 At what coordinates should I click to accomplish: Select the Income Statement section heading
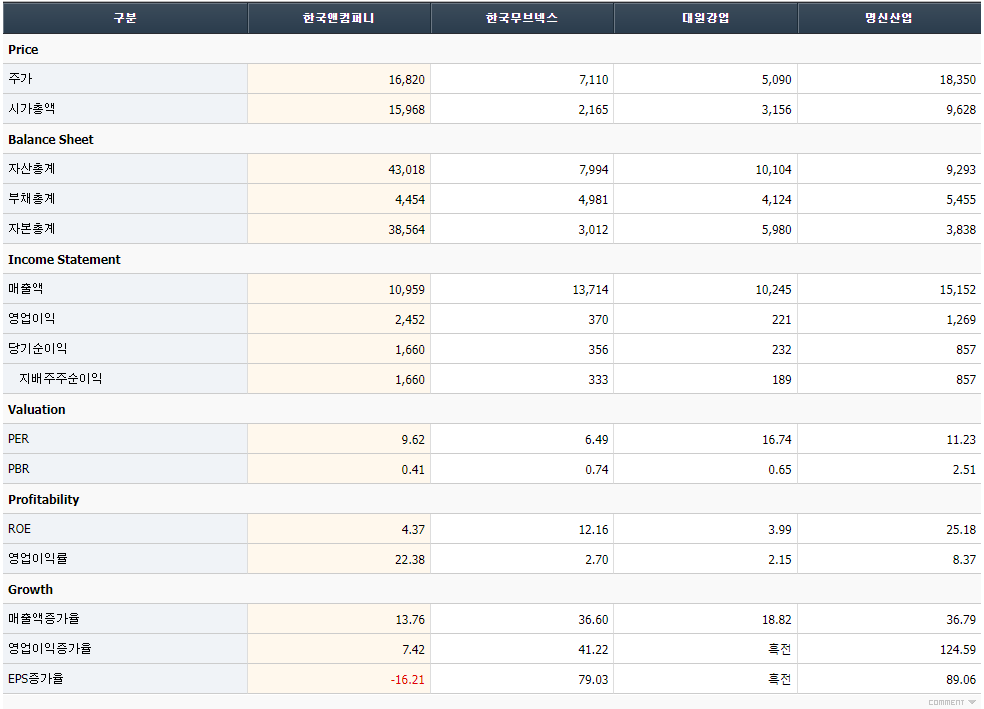click(64, 259)
